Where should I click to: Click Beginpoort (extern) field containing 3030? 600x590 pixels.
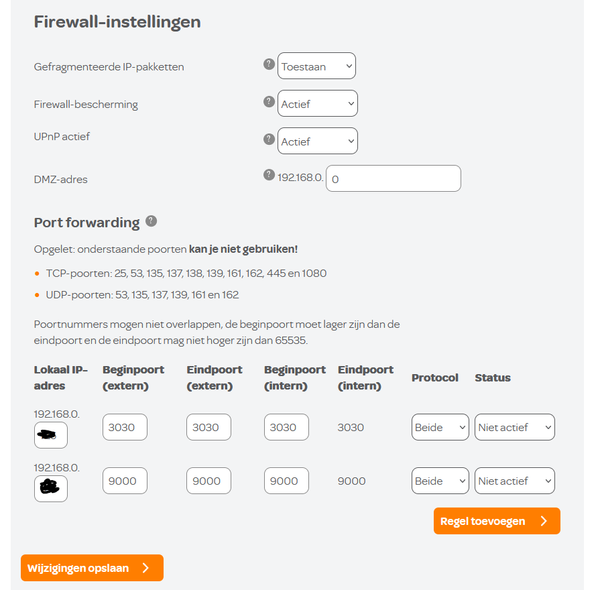125,427
